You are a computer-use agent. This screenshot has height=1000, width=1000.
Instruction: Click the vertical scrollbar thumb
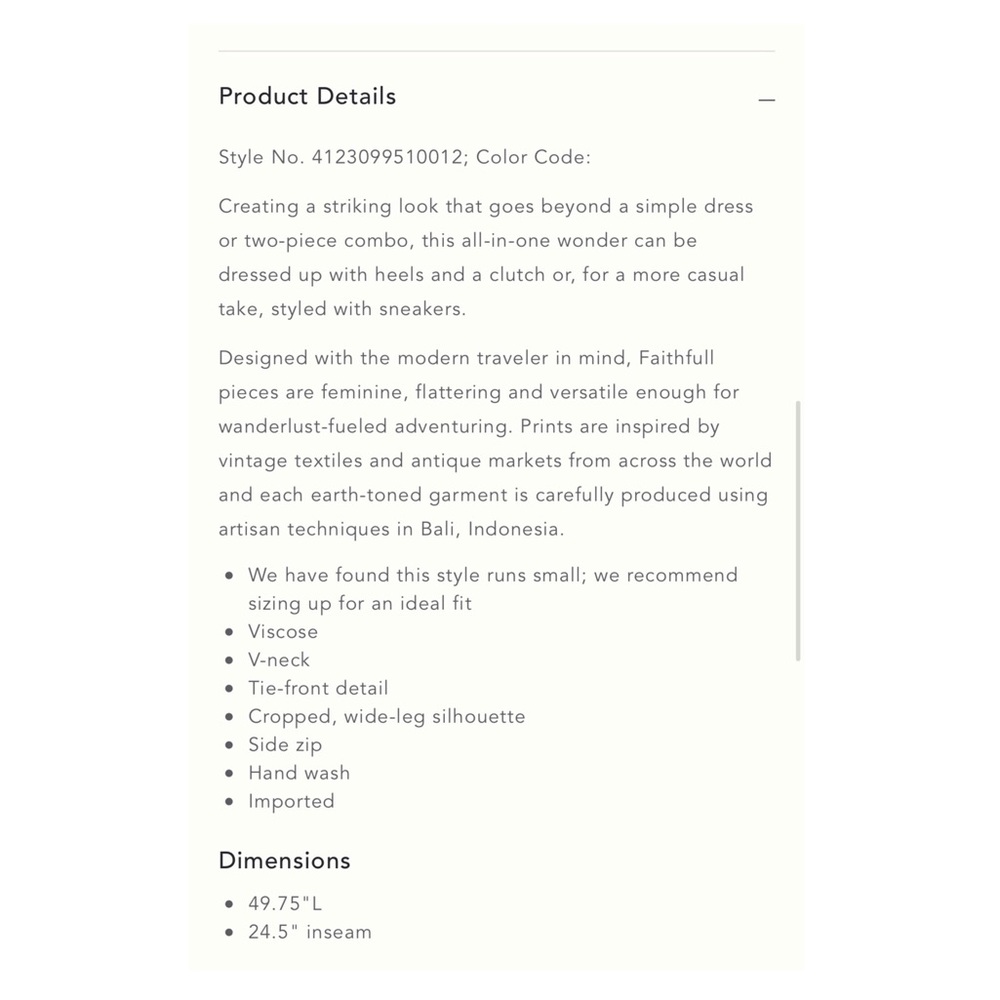[798, 531]
